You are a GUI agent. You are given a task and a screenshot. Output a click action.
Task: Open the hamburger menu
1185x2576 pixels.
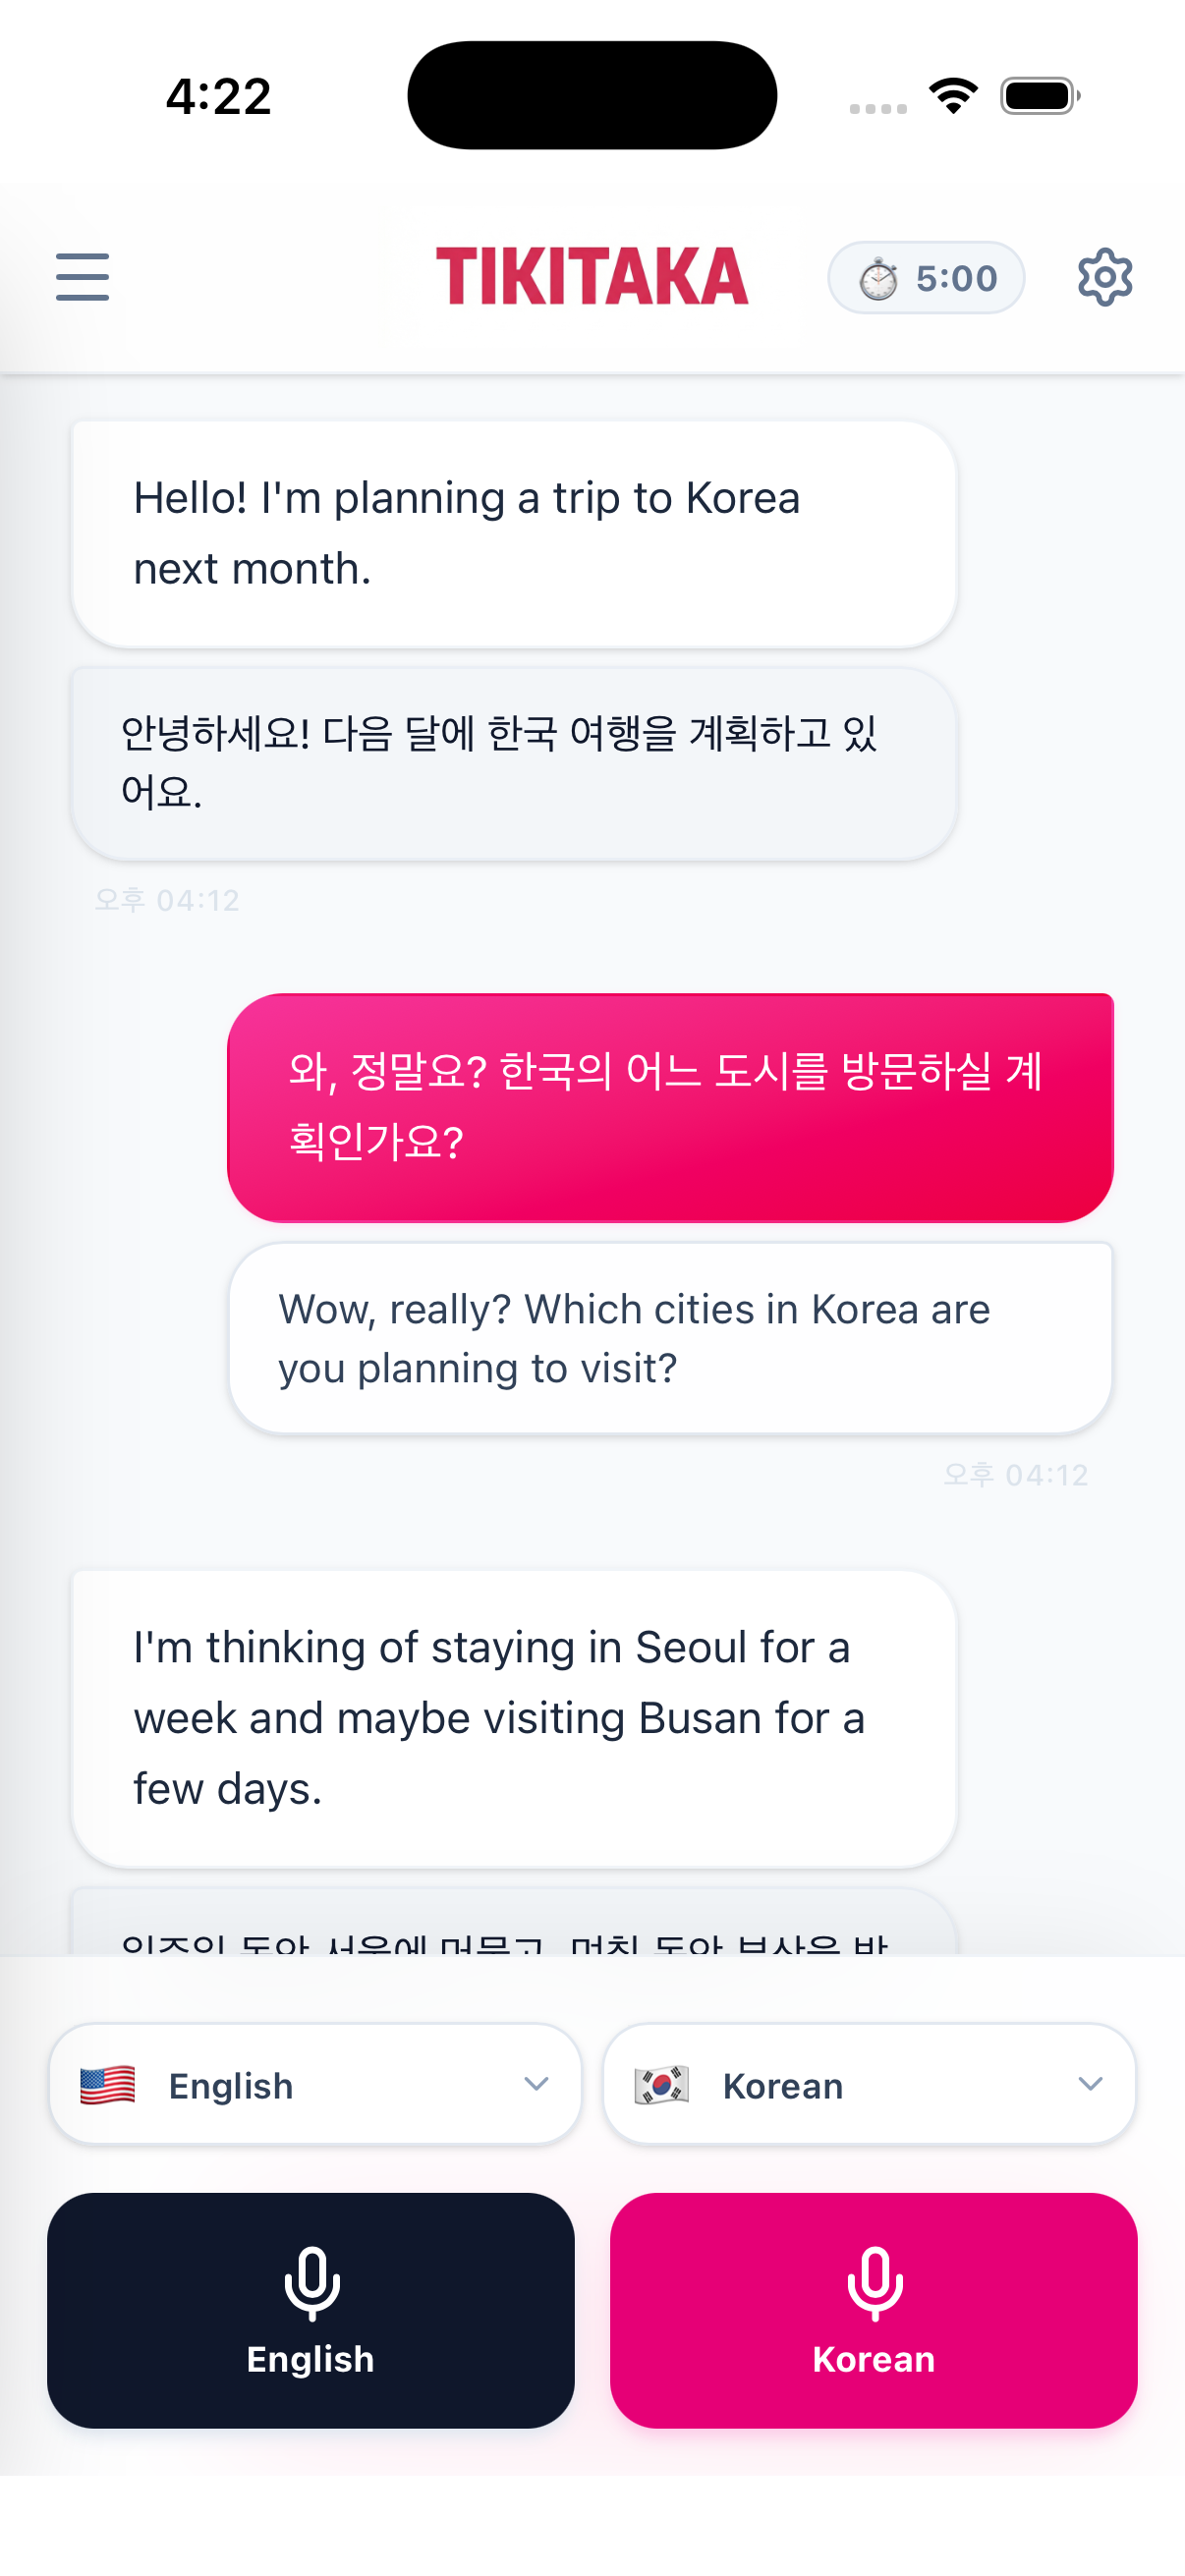pyautogui.click(x=82, y=277)
